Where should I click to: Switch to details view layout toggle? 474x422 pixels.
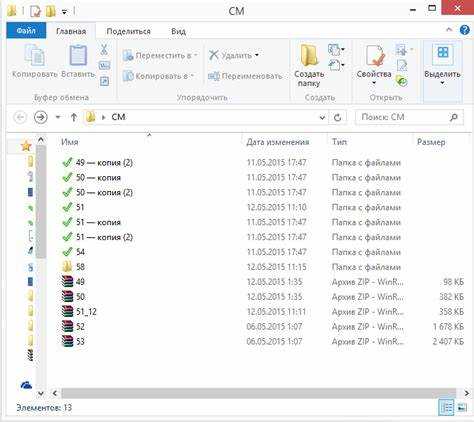[446, 407]
